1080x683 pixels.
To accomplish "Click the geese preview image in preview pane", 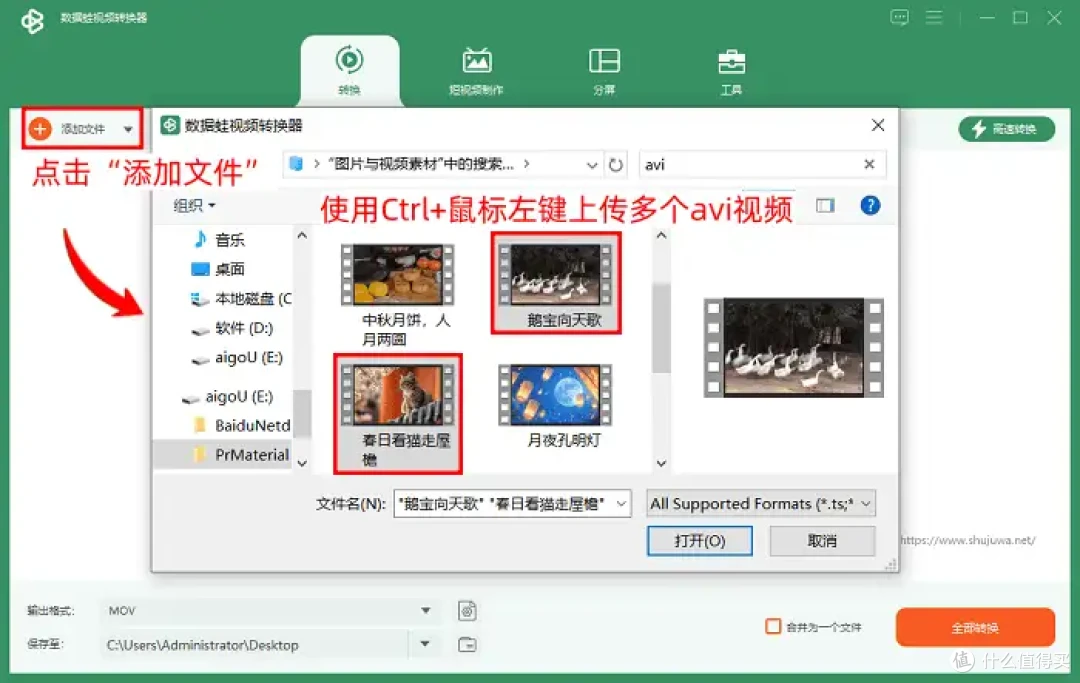I will [793, 347].
